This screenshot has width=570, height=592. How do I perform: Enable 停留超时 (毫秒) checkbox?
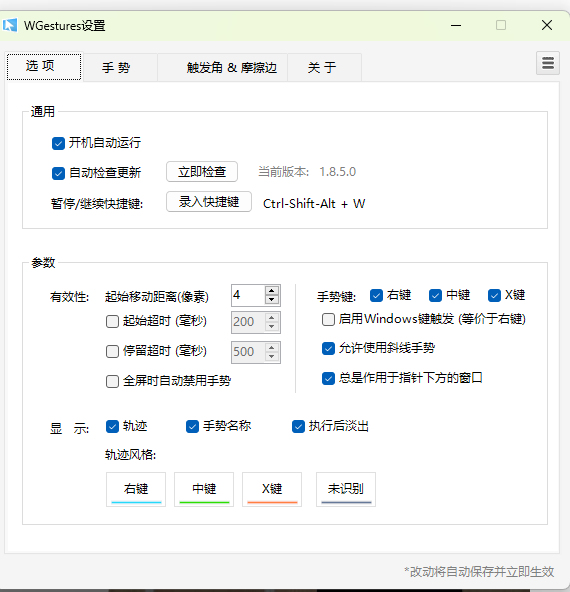click(x=112, y=351)
